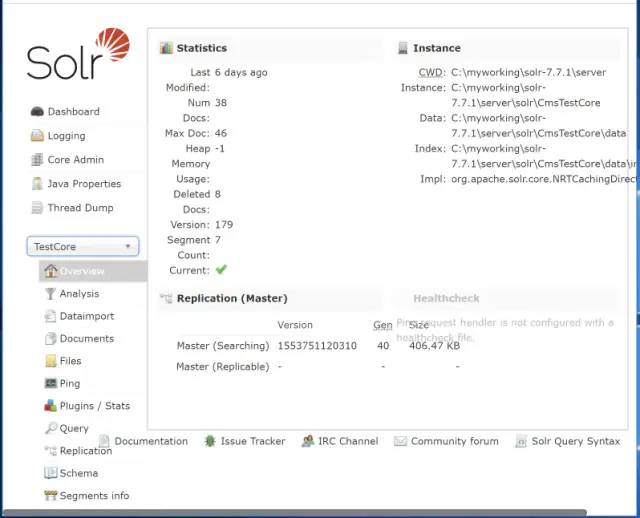
Task: Open the Schema link
Action: point(79,473)
